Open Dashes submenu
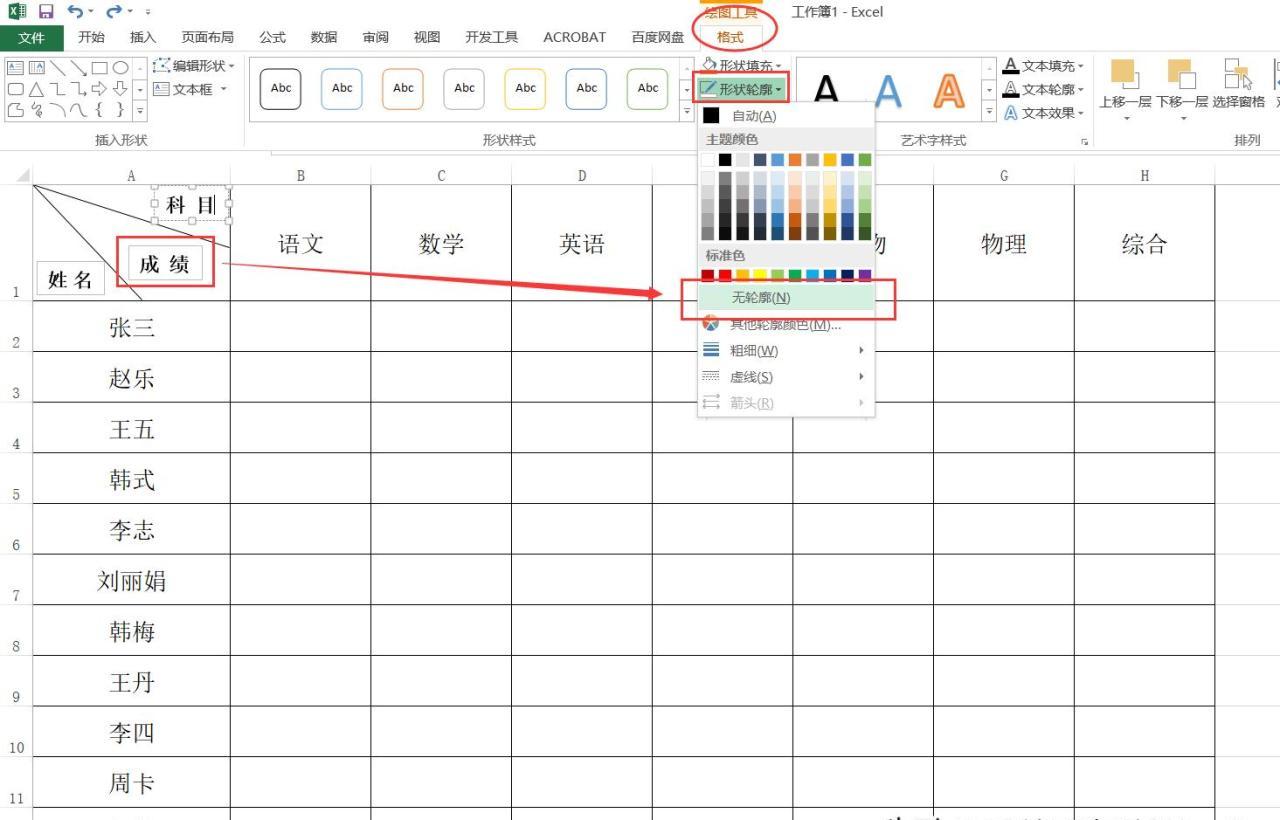This screenshot has height=820, width=1280. coord(786,377)
